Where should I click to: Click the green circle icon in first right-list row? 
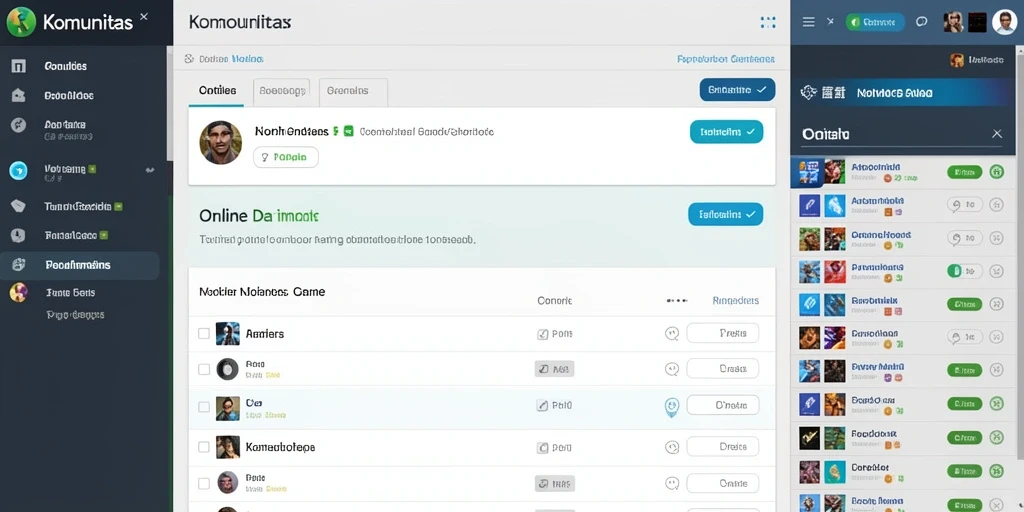point(996,172)
